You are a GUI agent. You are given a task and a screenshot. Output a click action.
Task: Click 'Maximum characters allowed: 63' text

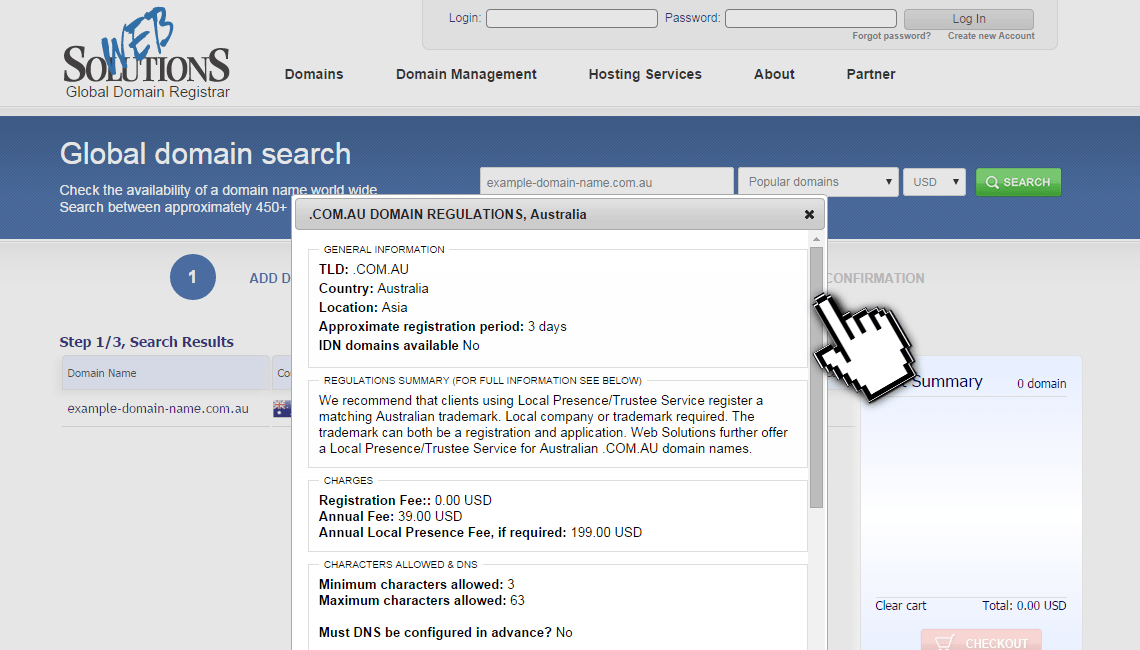pos(422,601)
